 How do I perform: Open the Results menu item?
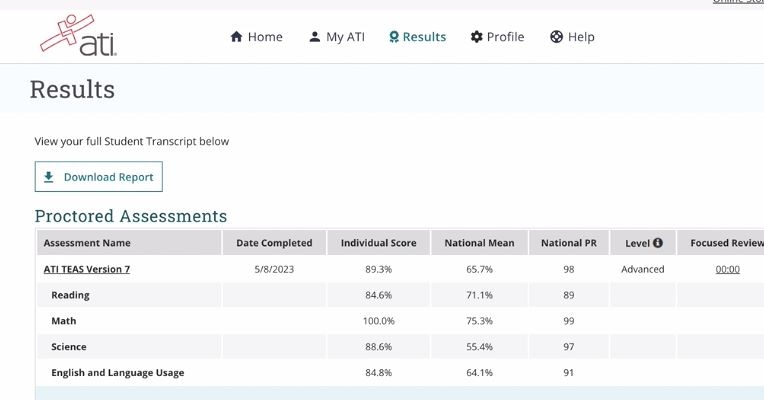tap(418, 37)
